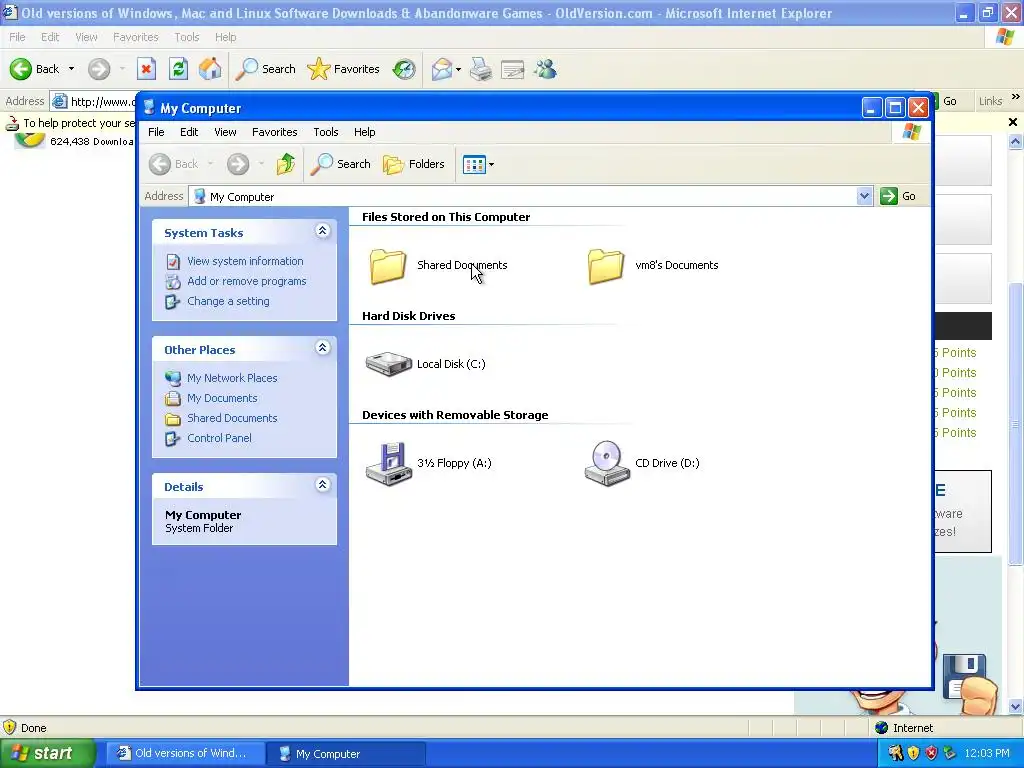1024x768 pixels.
Task: Click Back button in Internet Explorer
Action: point(35,69)
